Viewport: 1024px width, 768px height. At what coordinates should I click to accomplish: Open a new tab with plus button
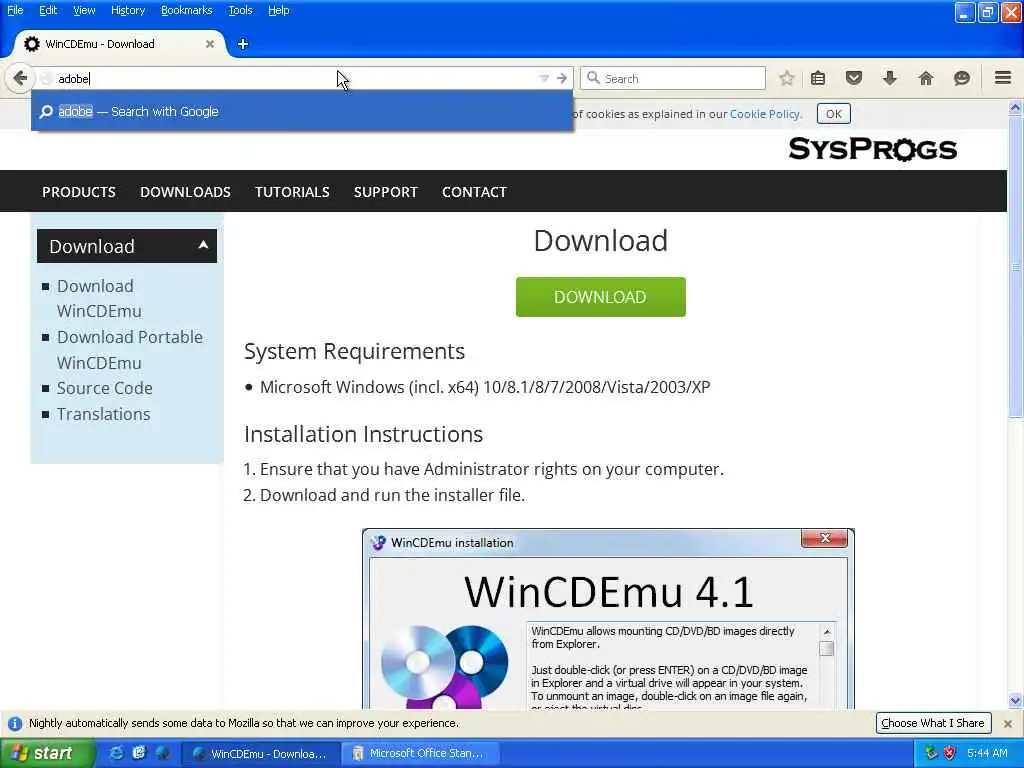click(x=243, y=44)
